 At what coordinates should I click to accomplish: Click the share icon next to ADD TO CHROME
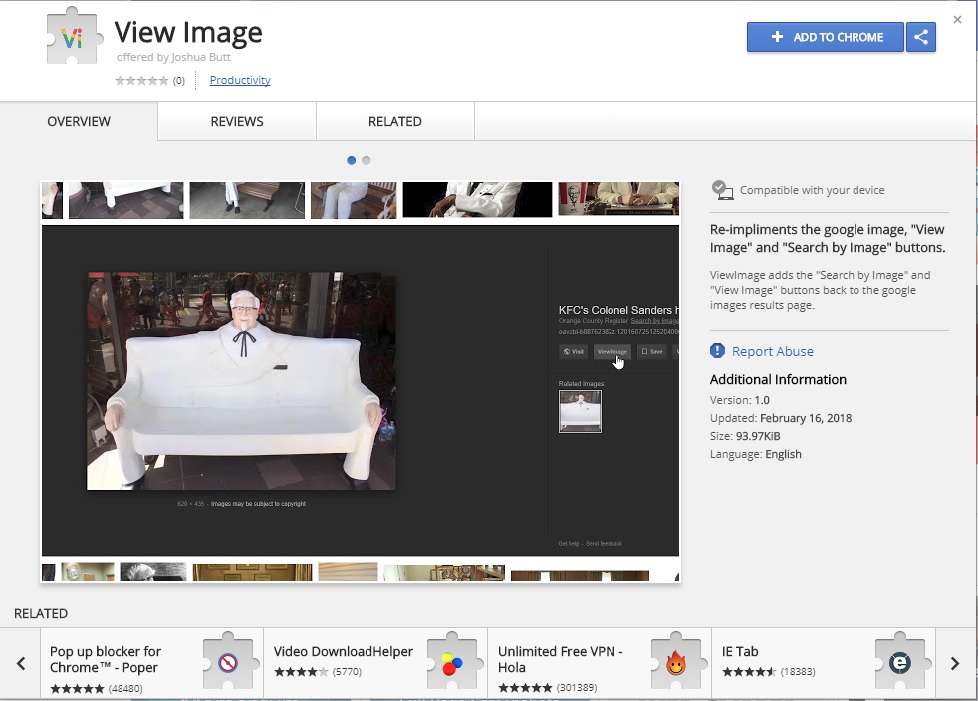[x=918, y=37]
